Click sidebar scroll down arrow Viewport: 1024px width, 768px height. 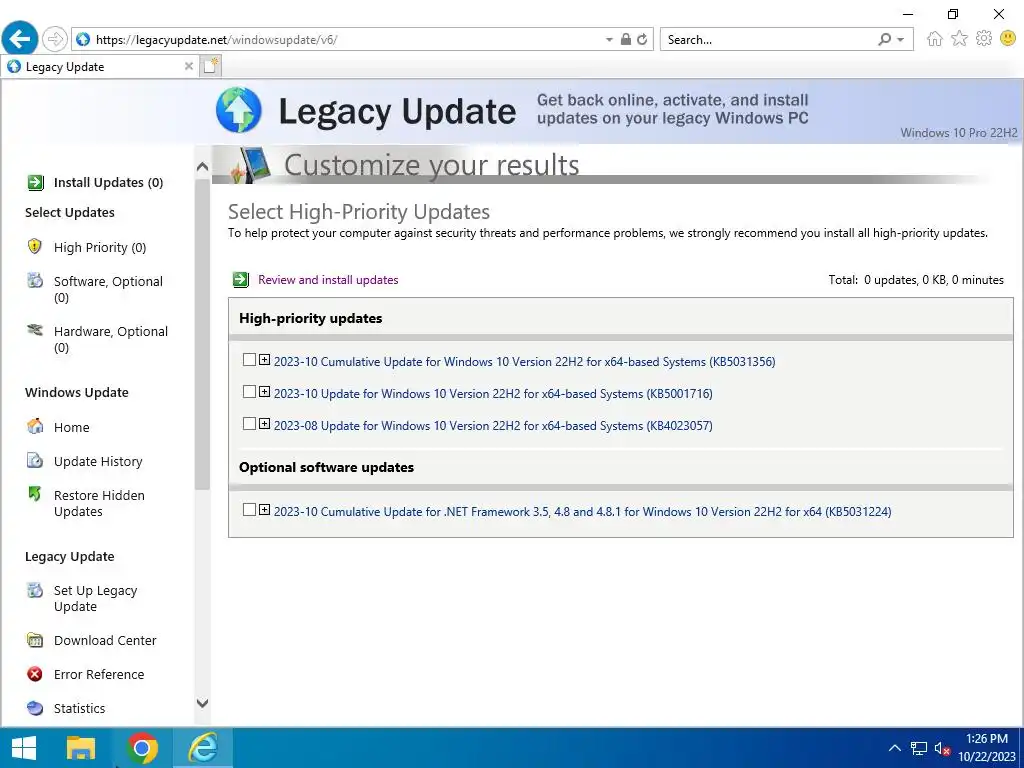coord(202,703)
